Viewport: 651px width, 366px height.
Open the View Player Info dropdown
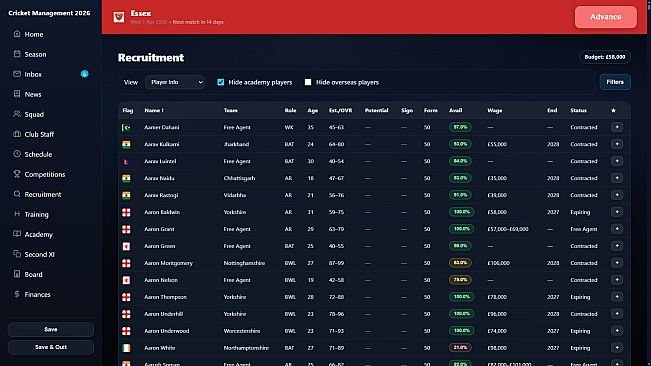click(x=175, y=82)
